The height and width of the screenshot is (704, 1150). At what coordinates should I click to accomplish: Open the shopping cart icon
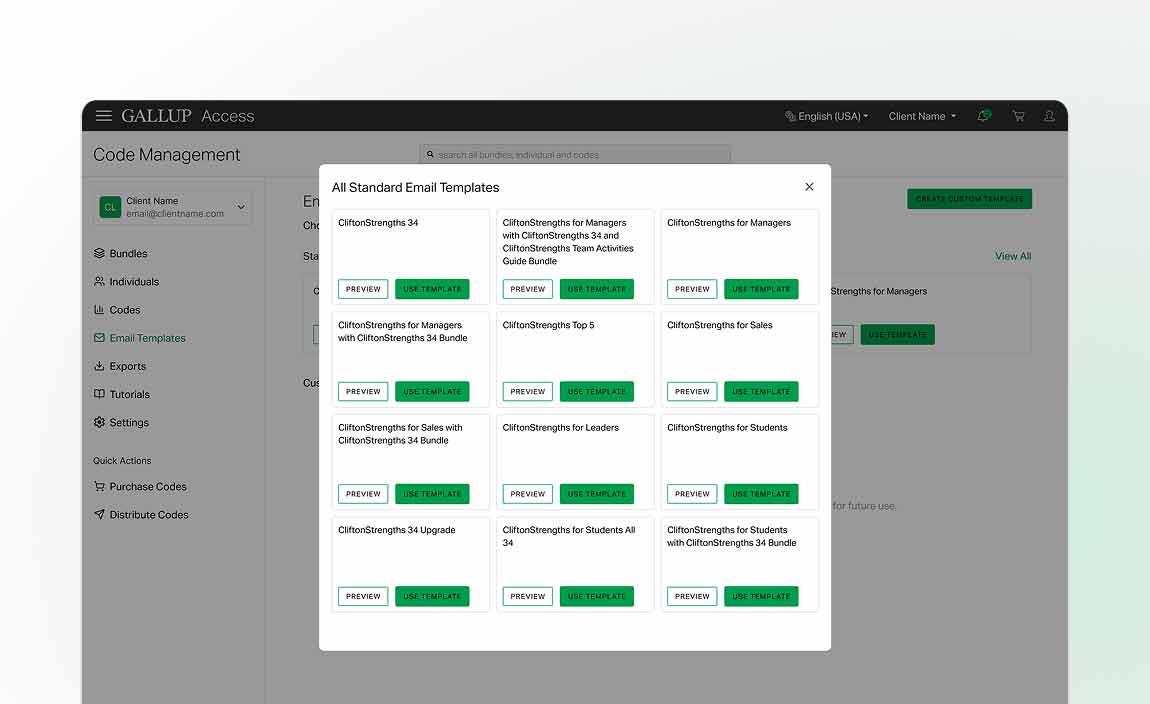click(1019, 116)
